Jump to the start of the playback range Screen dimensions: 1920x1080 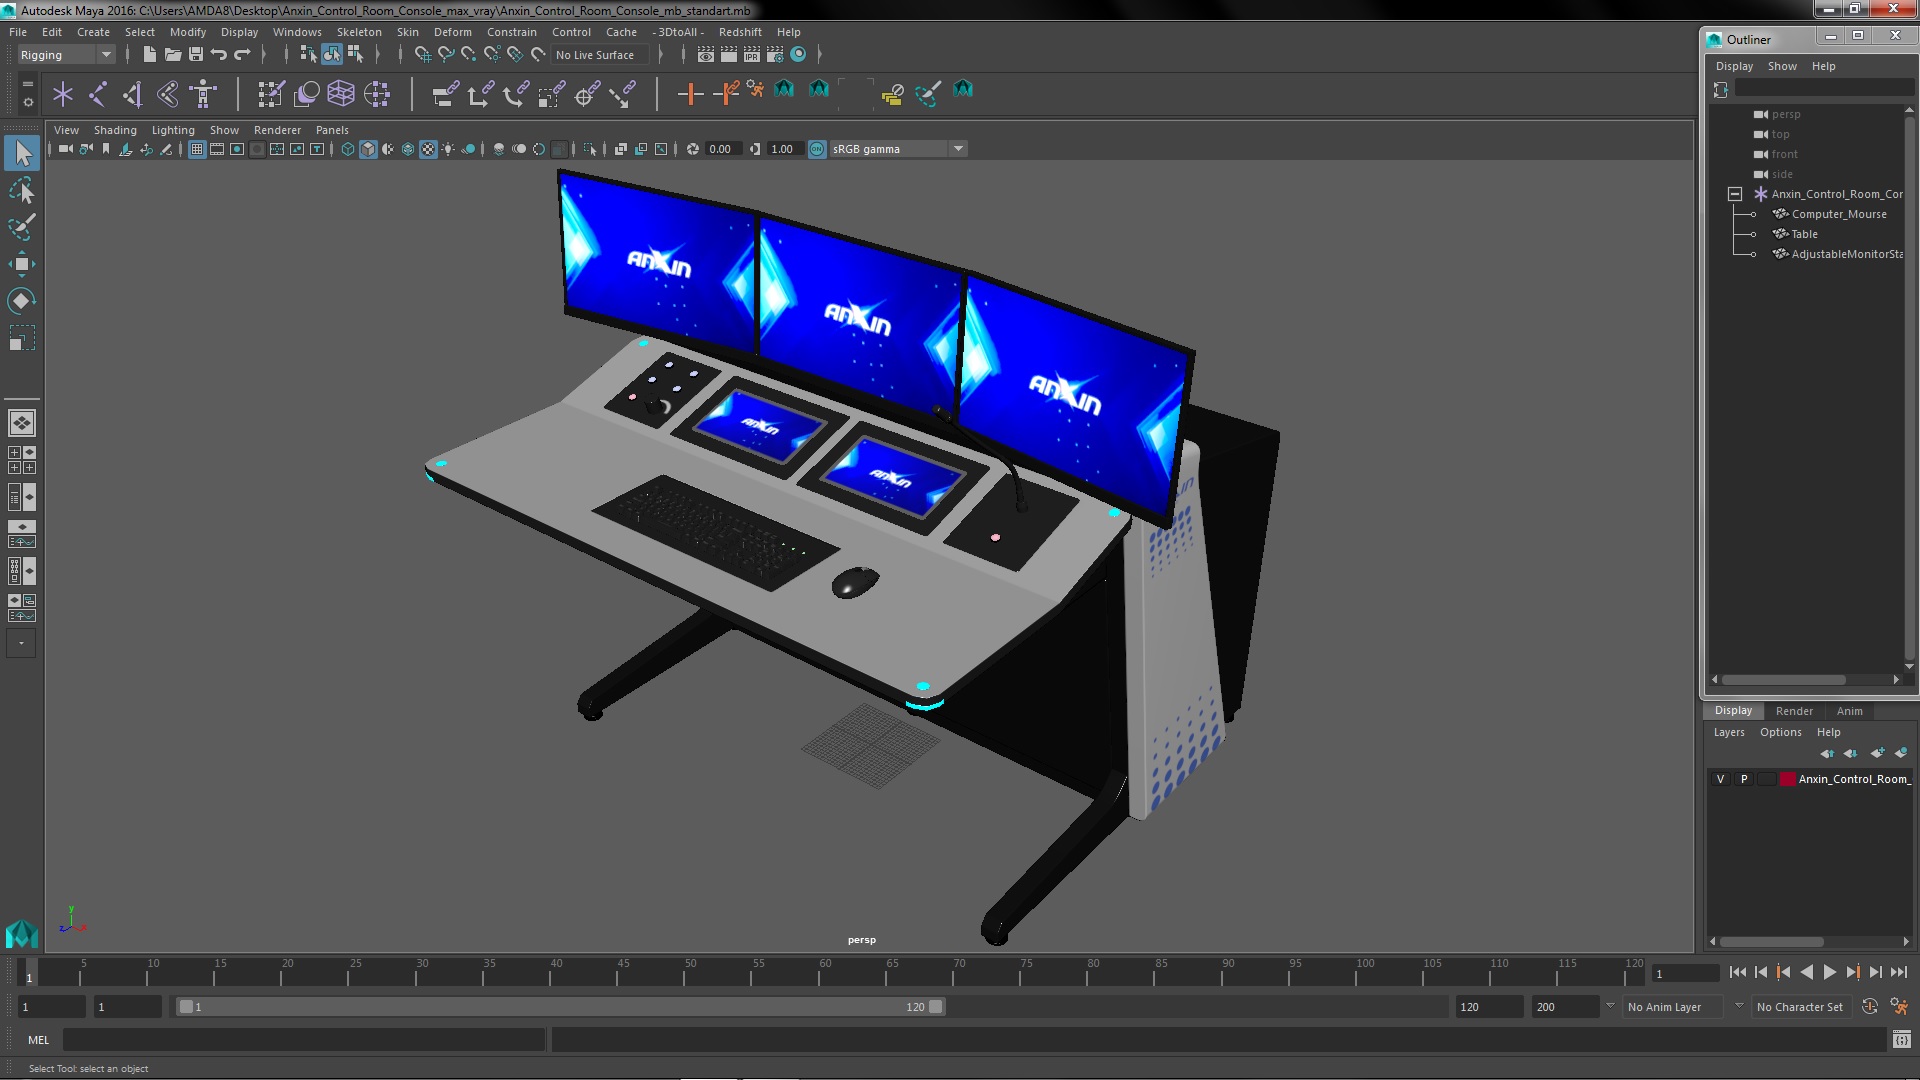[1737, 972]
